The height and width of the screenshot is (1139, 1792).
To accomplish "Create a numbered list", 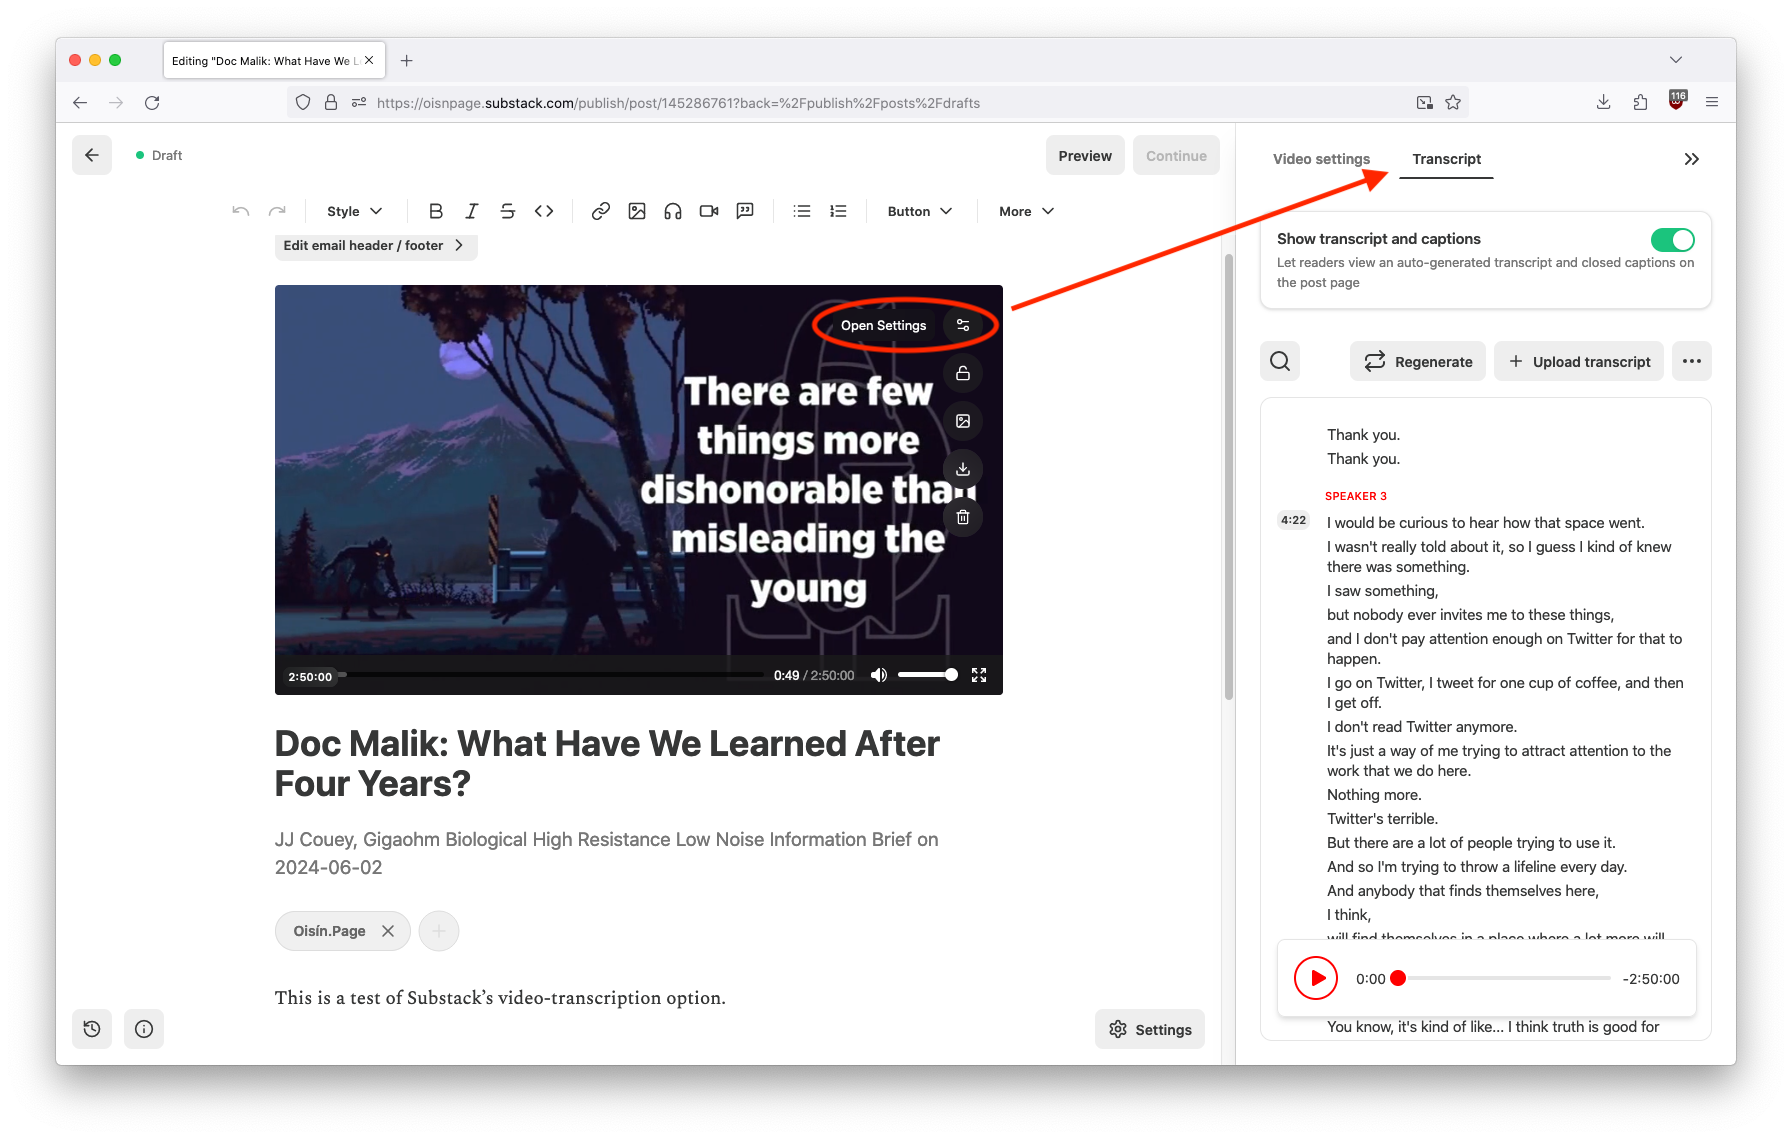I will coord(838,211).
